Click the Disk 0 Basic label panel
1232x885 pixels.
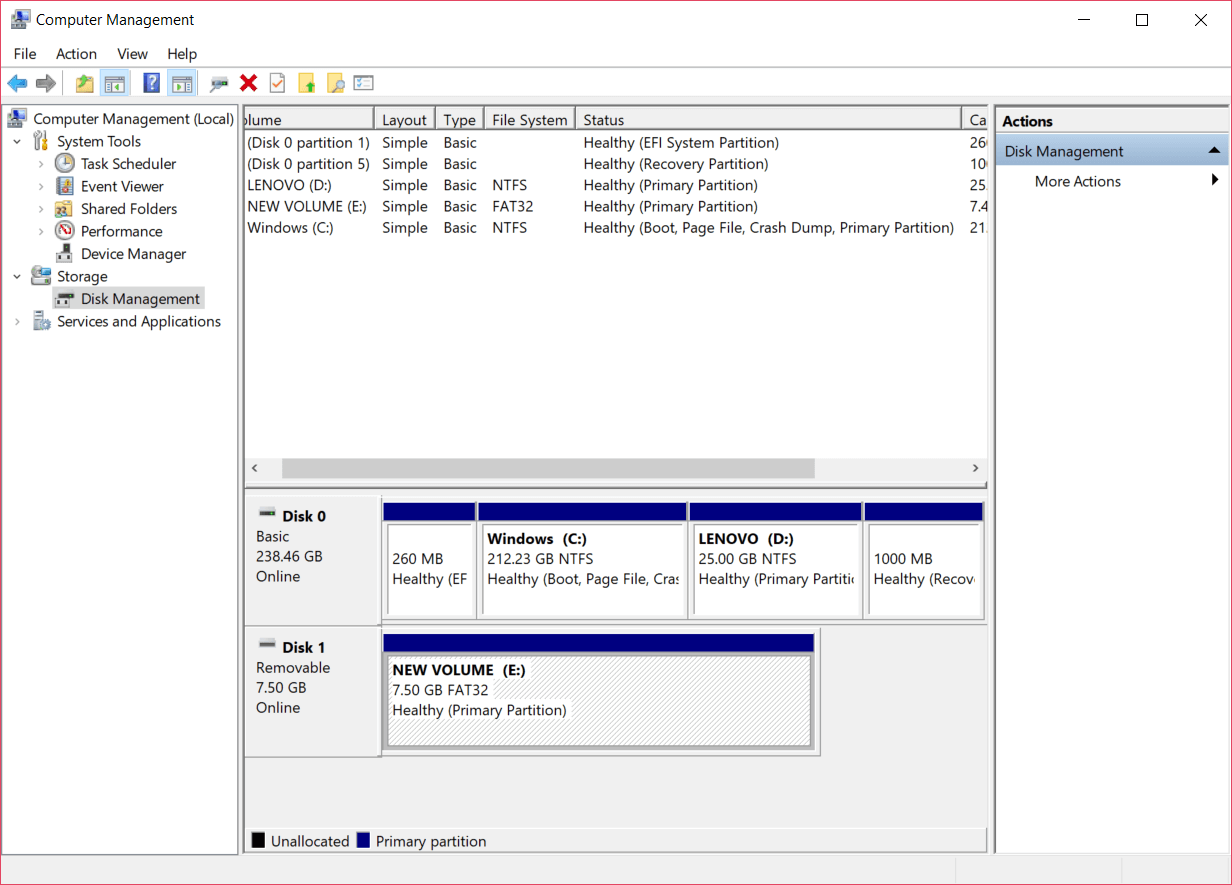click(312, 560)
